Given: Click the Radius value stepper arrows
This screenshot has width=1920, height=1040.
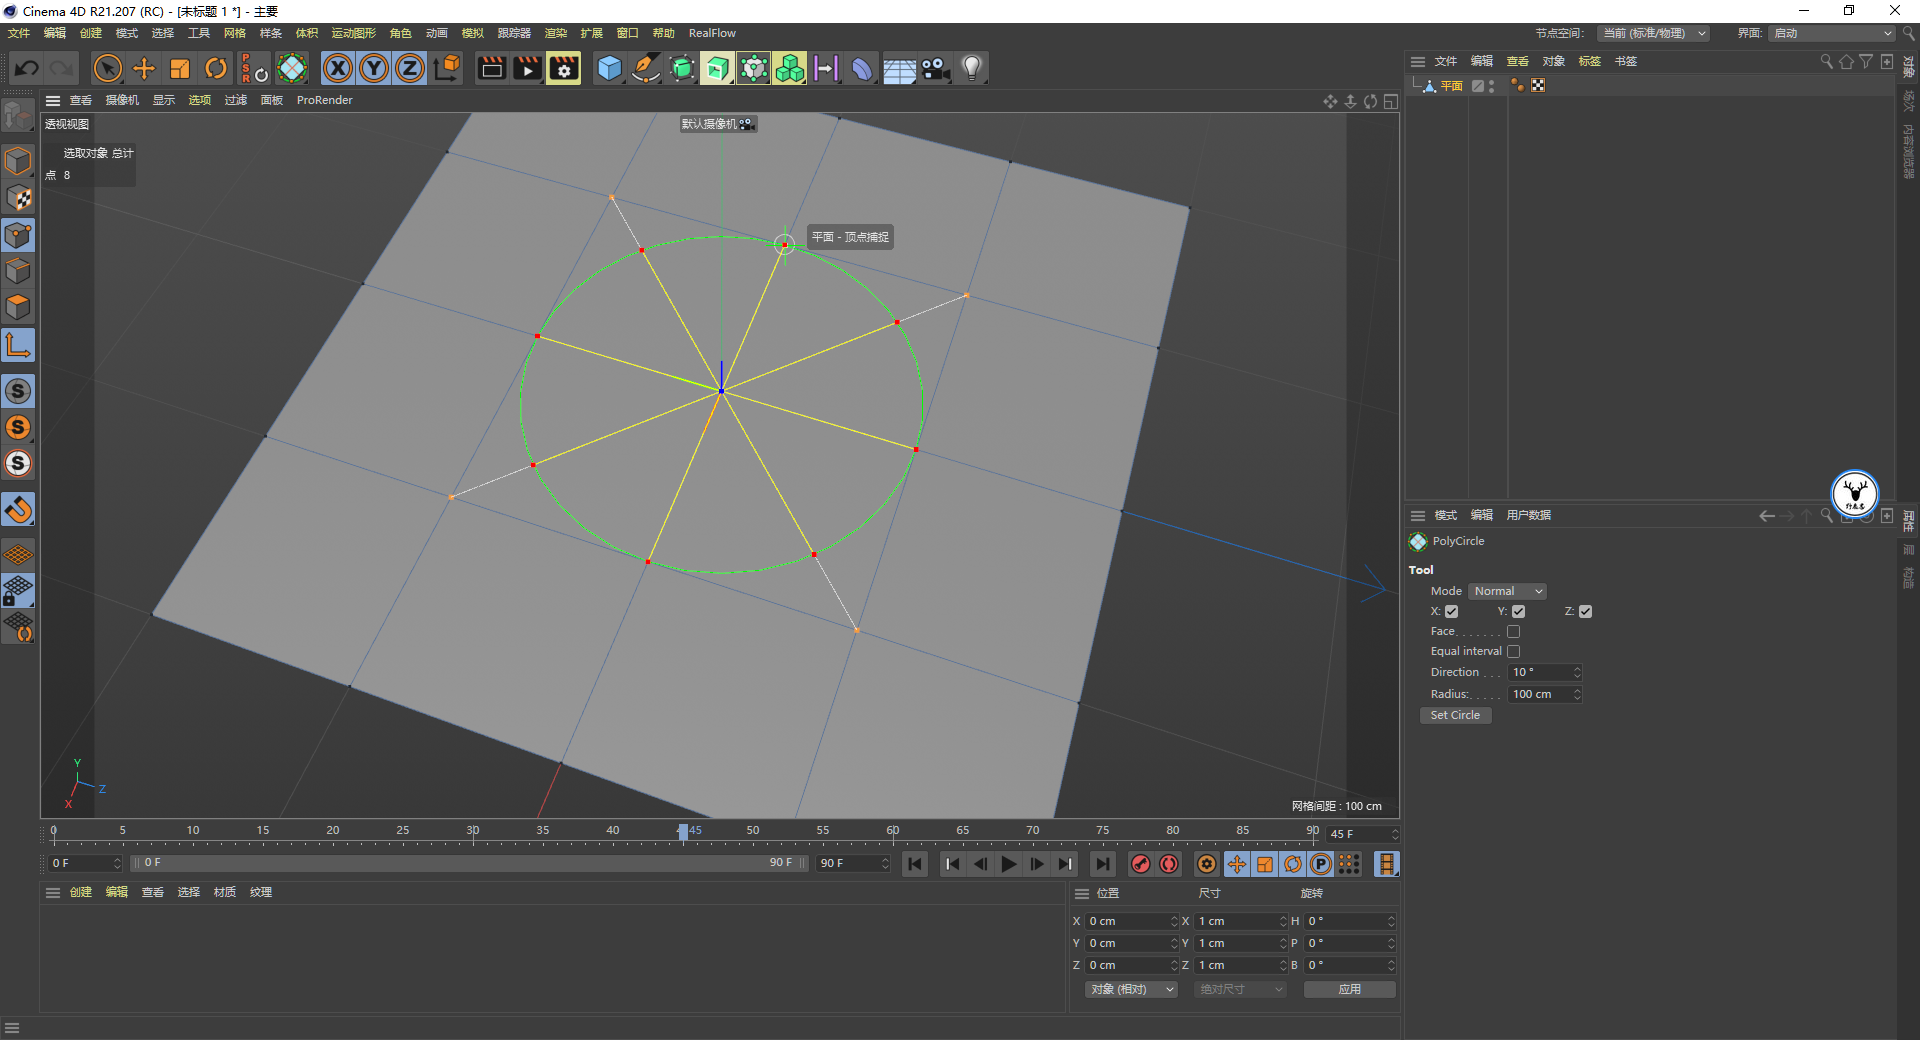Looking at the screenshot, I should click(1577, 694).
